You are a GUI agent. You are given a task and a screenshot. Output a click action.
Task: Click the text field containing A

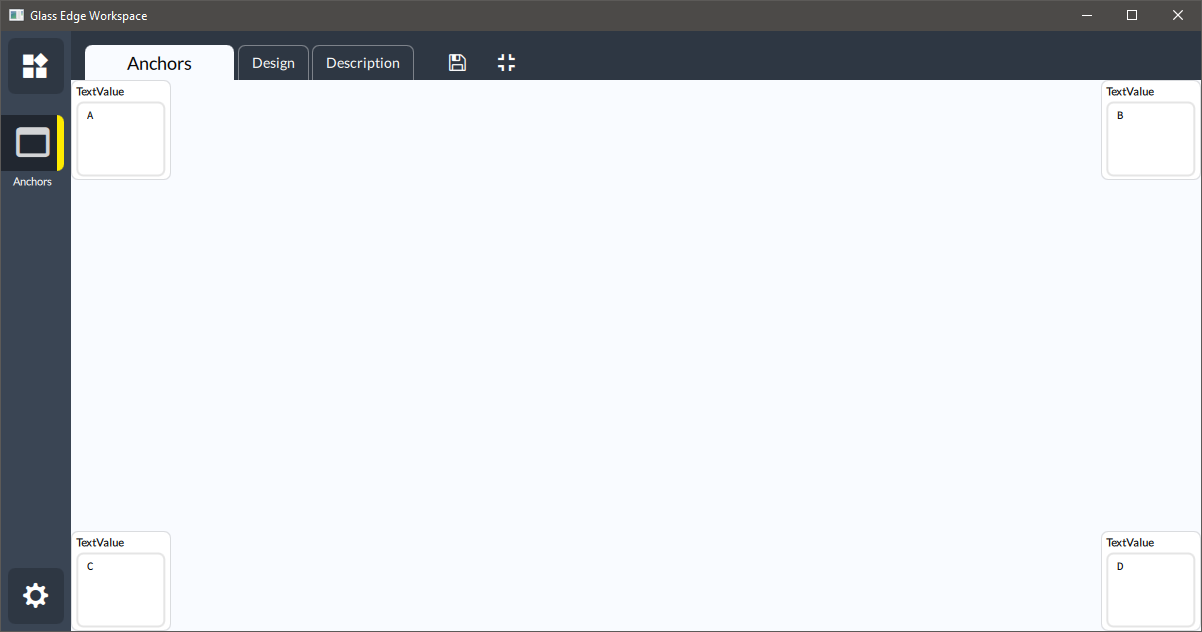pyautogui.click(x=121, y=139)
